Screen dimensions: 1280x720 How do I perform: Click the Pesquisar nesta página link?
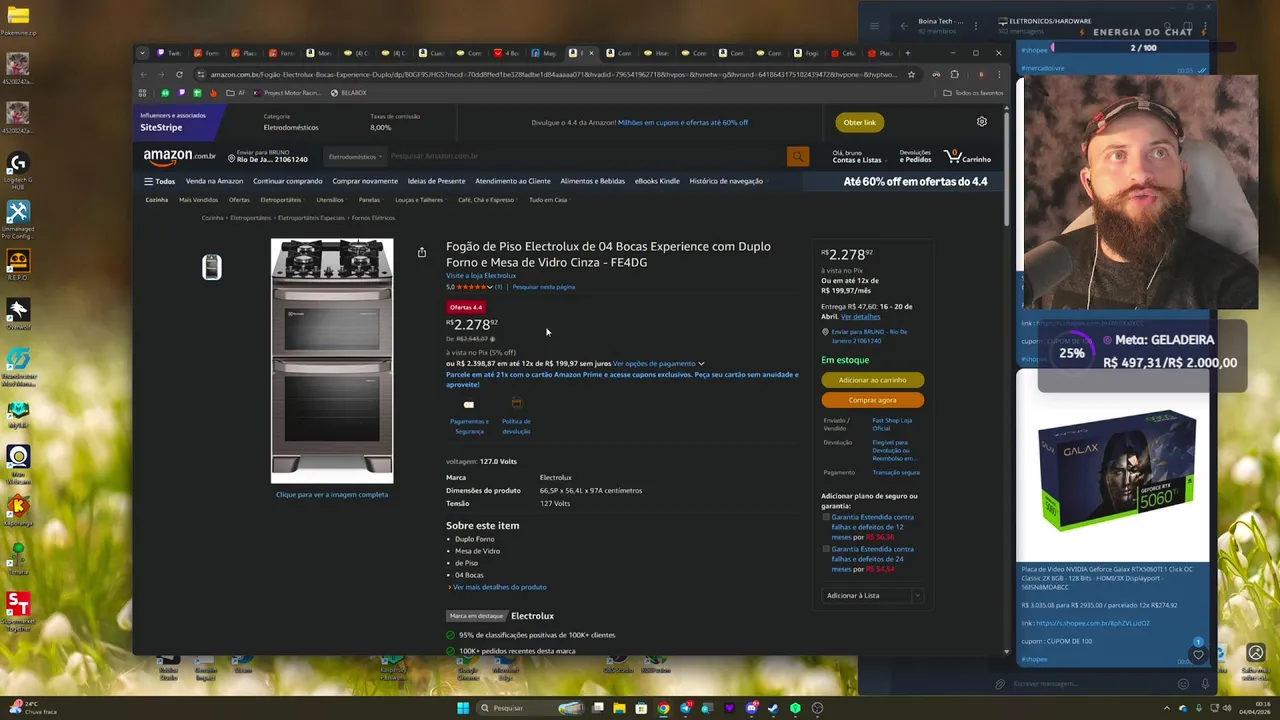coord(543,287)
